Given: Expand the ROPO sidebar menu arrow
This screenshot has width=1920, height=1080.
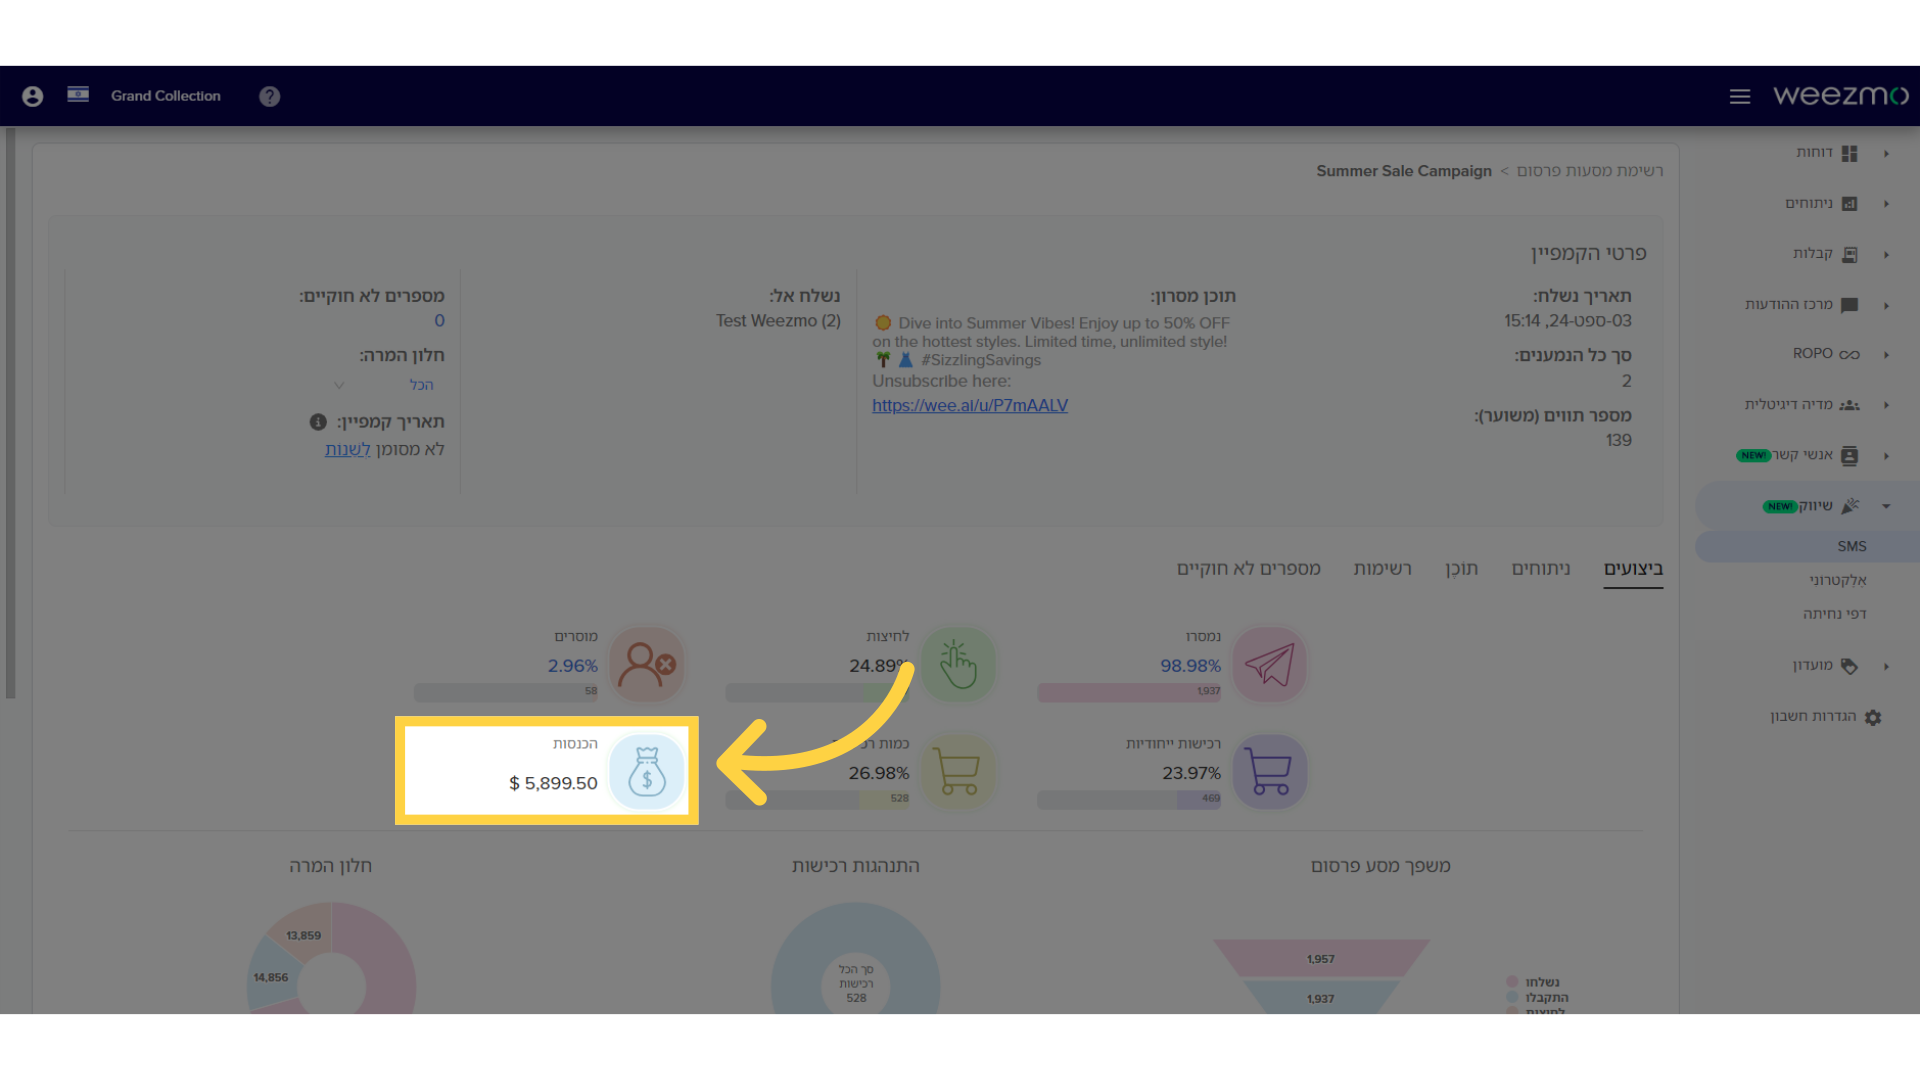Looking at the screenshot, I should (x=1886, y=355).
